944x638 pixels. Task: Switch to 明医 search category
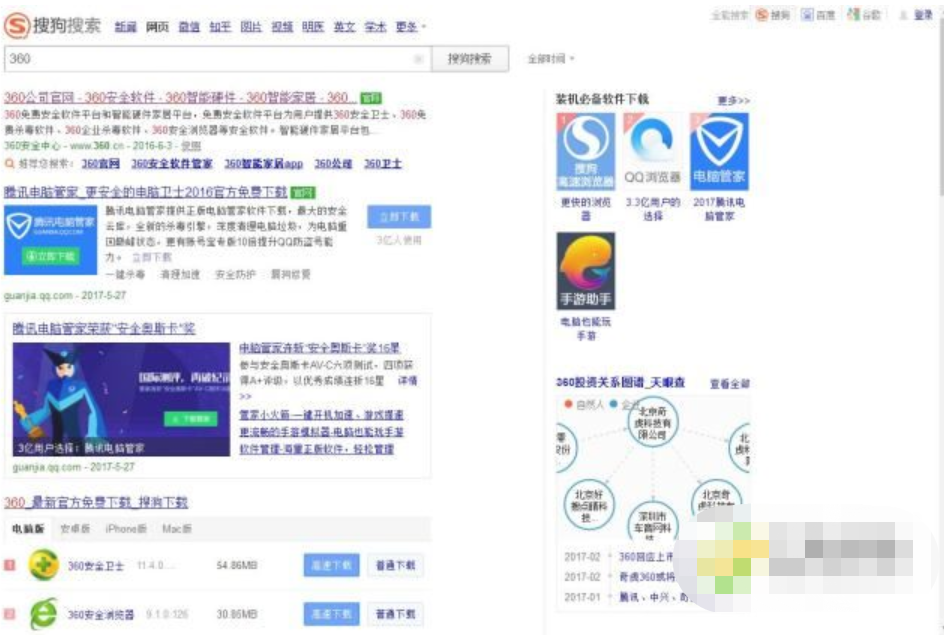click(x=313, y=27)
